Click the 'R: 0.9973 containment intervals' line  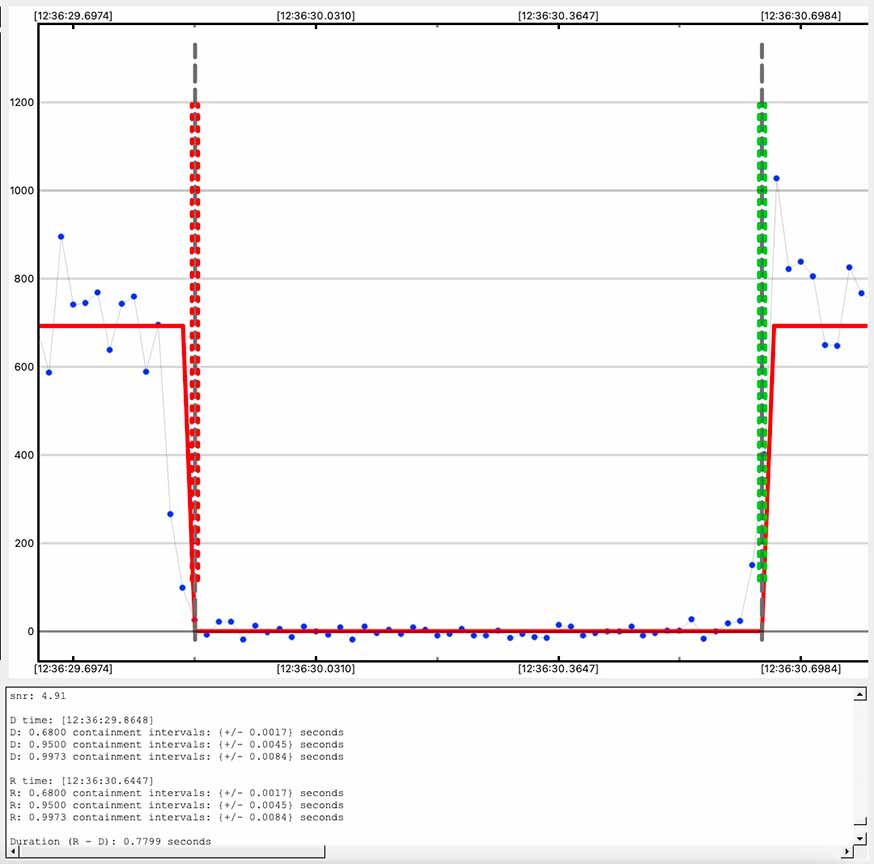[177, 818]
